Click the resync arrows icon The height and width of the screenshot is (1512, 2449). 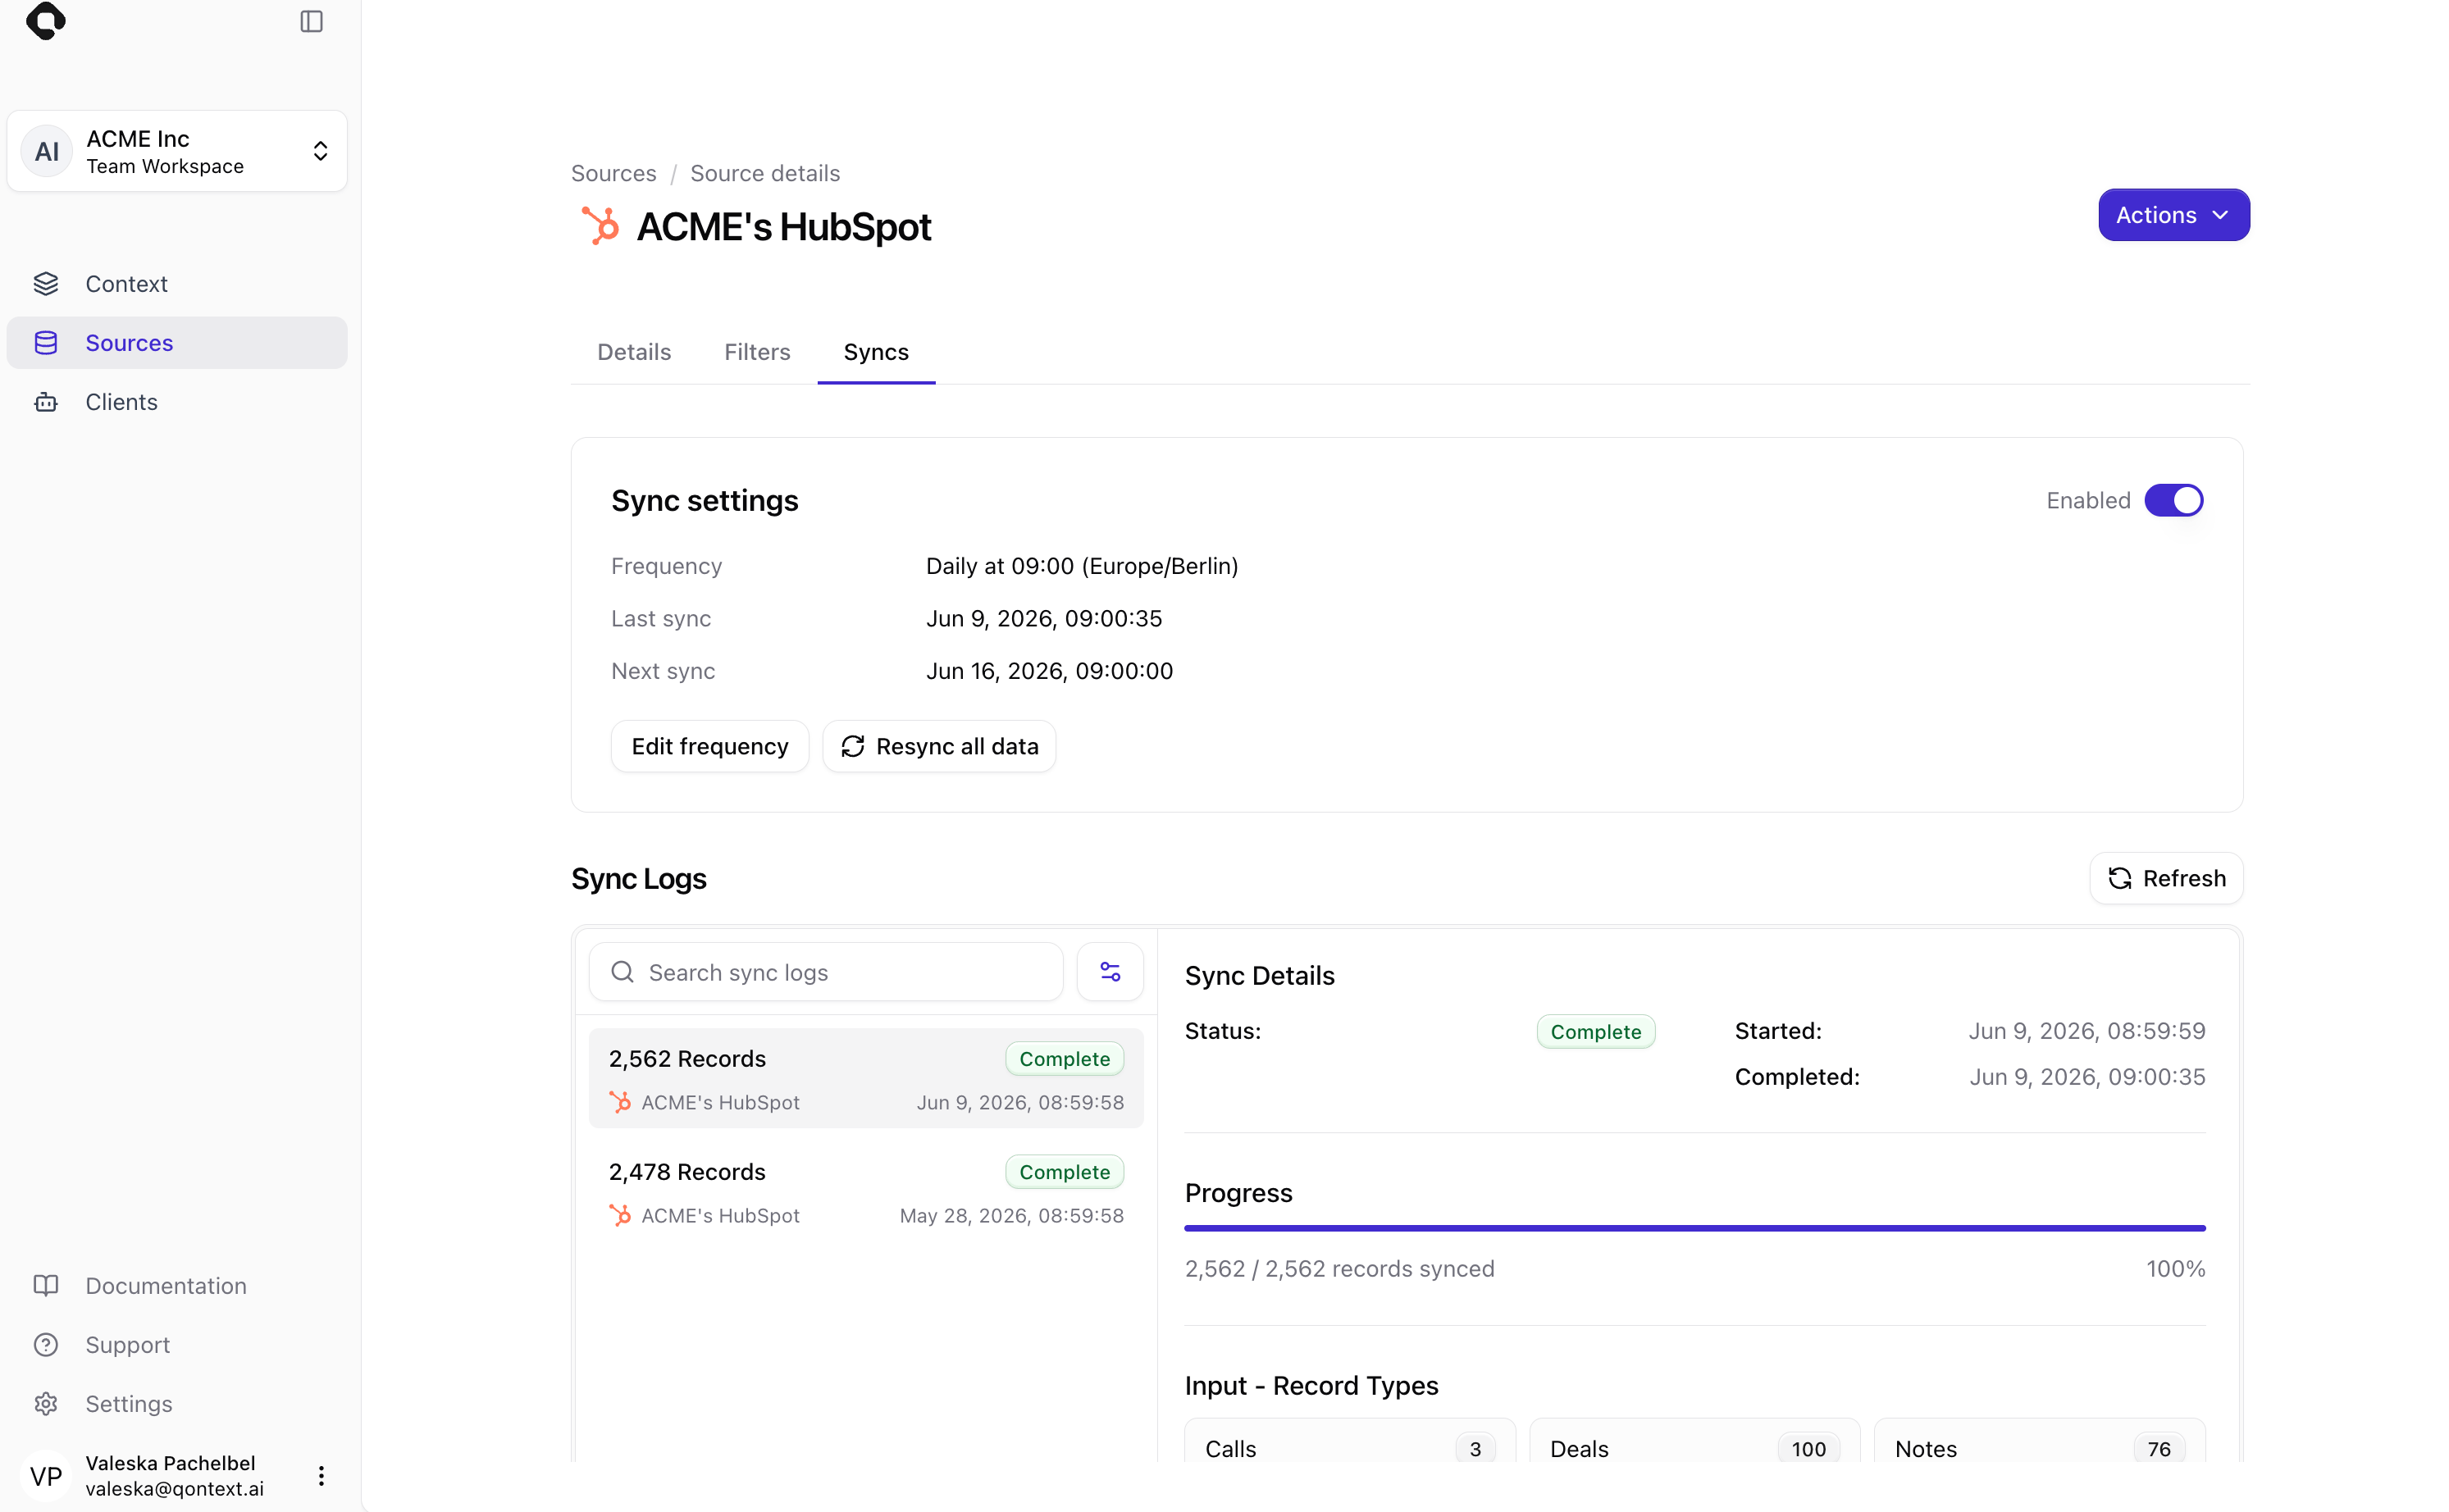(x=853, y=747)
